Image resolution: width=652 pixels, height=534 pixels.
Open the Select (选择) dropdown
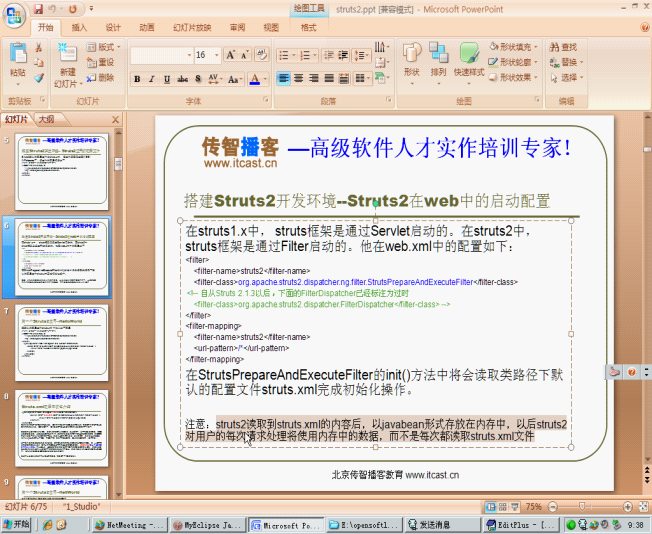[566, 78]
